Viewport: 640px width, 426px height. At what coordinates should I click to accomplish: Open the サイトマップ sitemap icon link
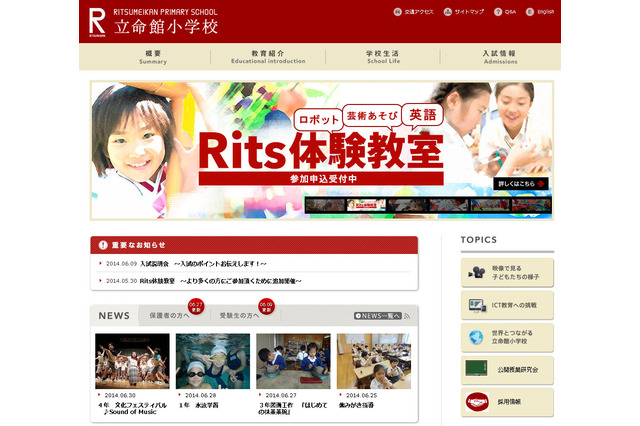464,12
